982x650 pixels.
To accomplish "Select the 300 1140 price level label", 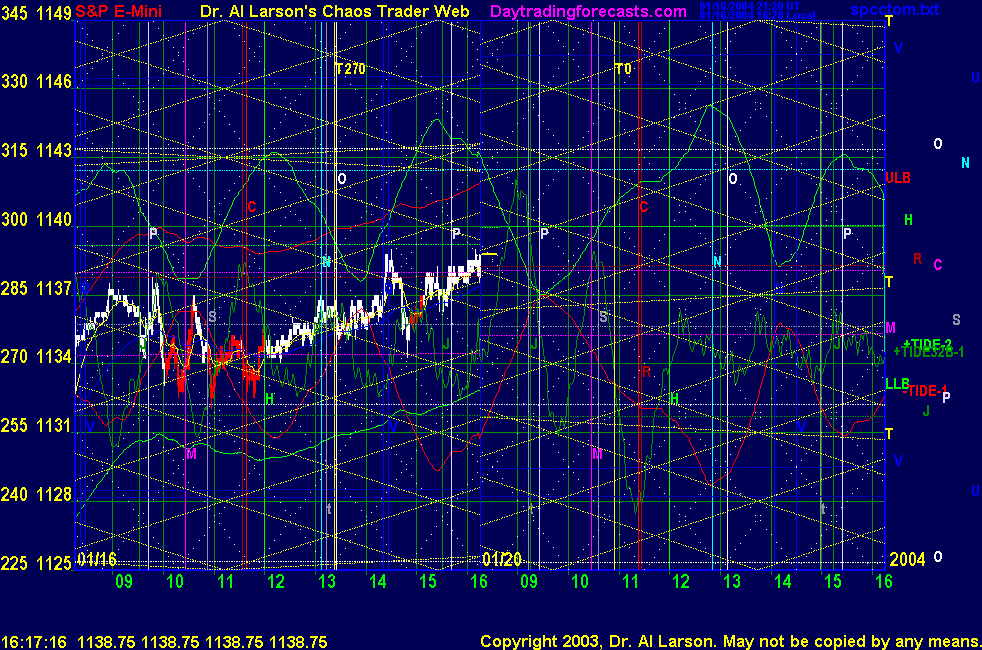I will [36, 219].
